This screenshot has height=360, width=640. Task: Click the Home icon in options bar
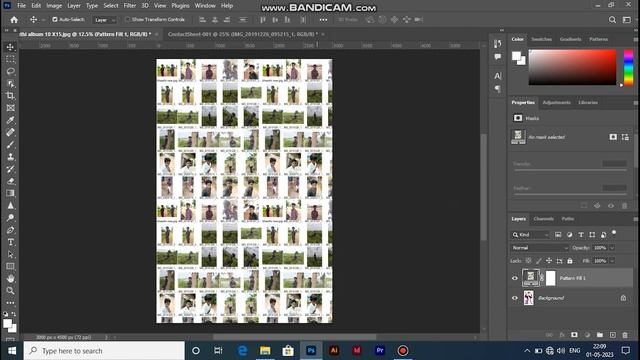pos(14,20)
